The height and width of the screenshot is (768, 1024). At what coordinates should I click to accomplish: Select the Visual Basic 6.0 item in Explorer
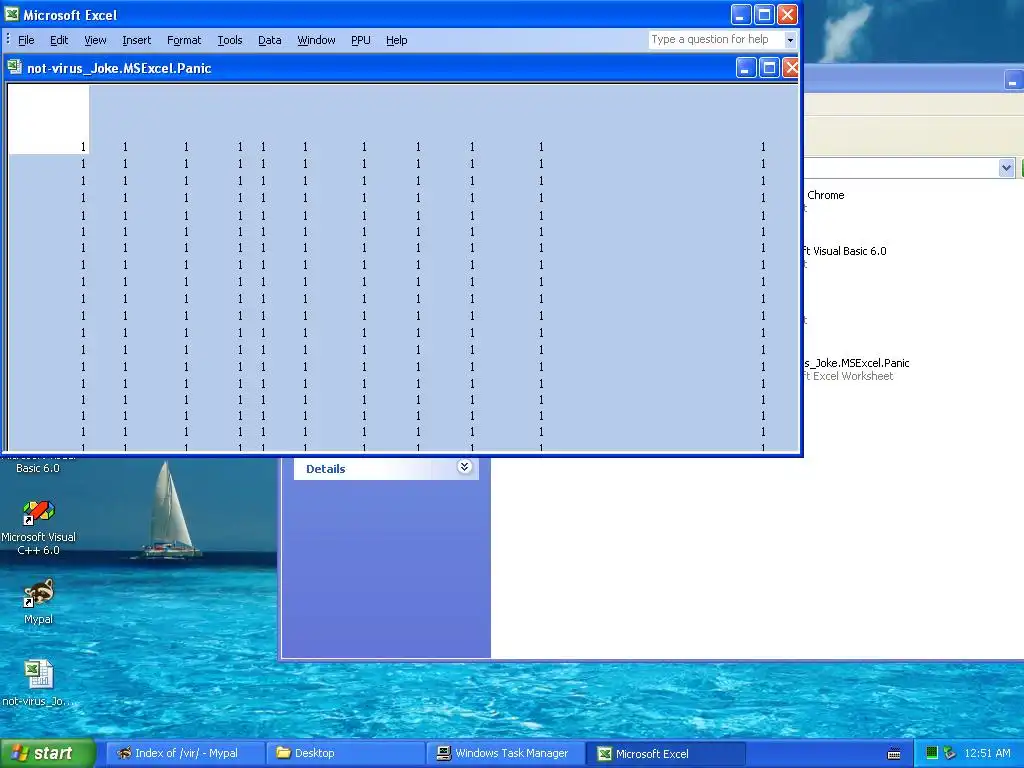click(844, 251)
